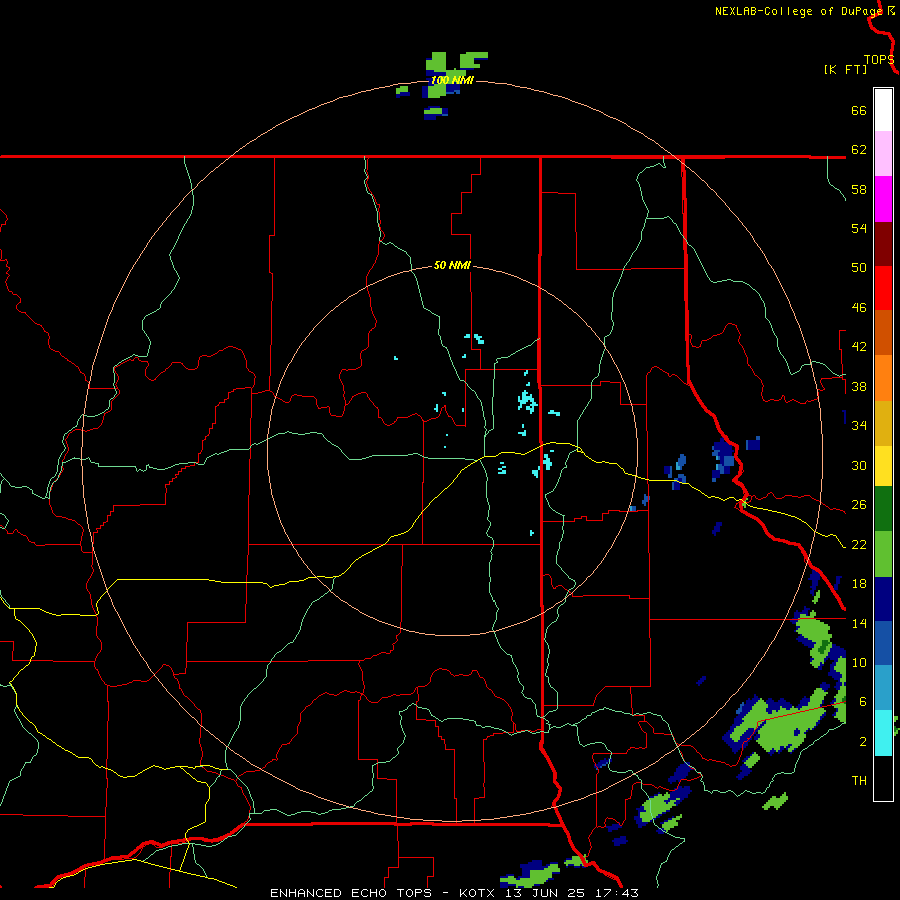This screenshot has width=900, height=900.
Task: Click the legend value "6"
Action: click(x=863, y=702)
